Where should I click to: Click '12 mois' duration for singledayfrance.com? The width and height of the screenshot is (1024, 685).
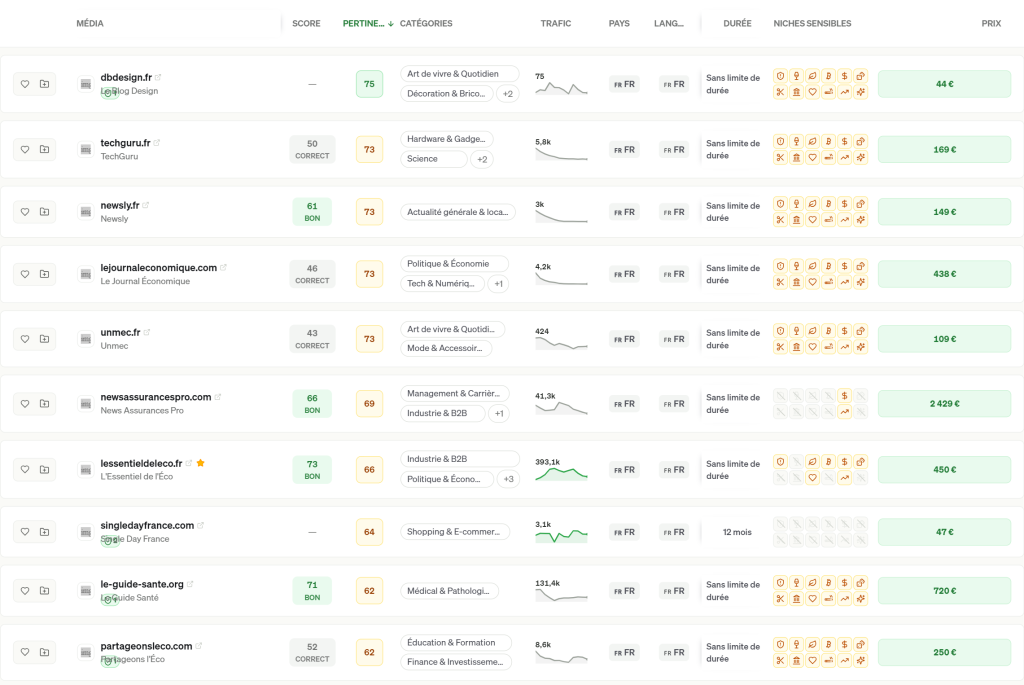(x=737, y=532)
